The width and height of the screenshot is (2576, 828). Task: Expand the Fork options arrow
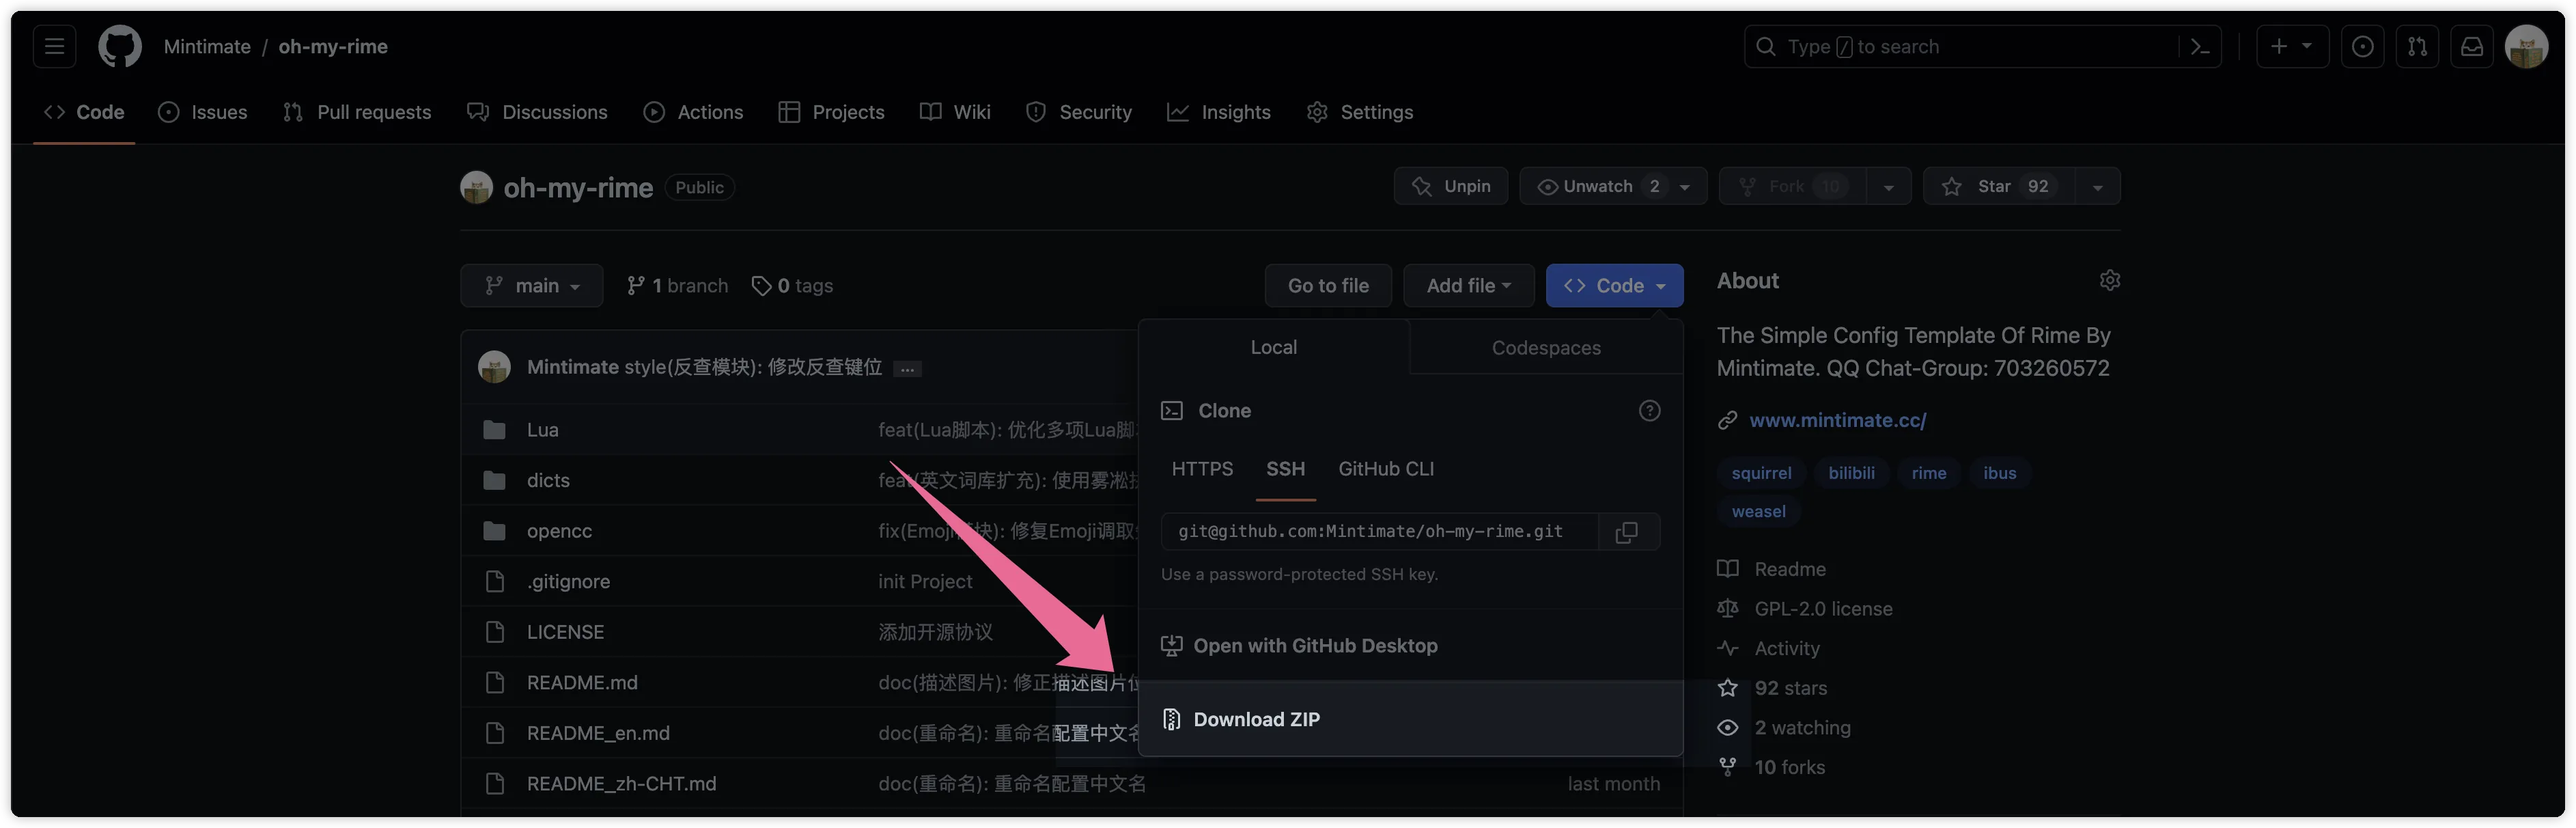pyautogui.click(x=1888, y=186)
